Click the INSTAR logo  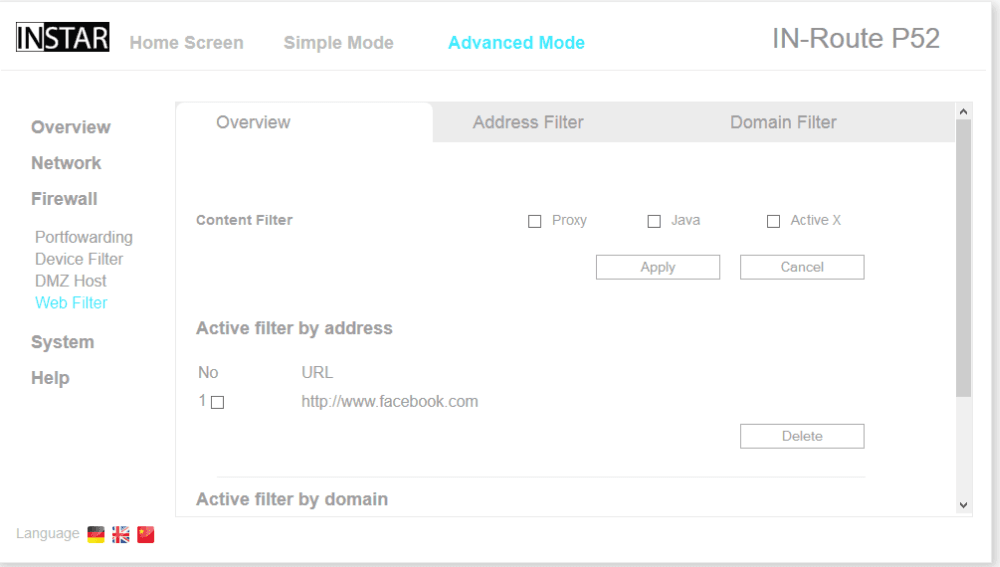point(63,38)
